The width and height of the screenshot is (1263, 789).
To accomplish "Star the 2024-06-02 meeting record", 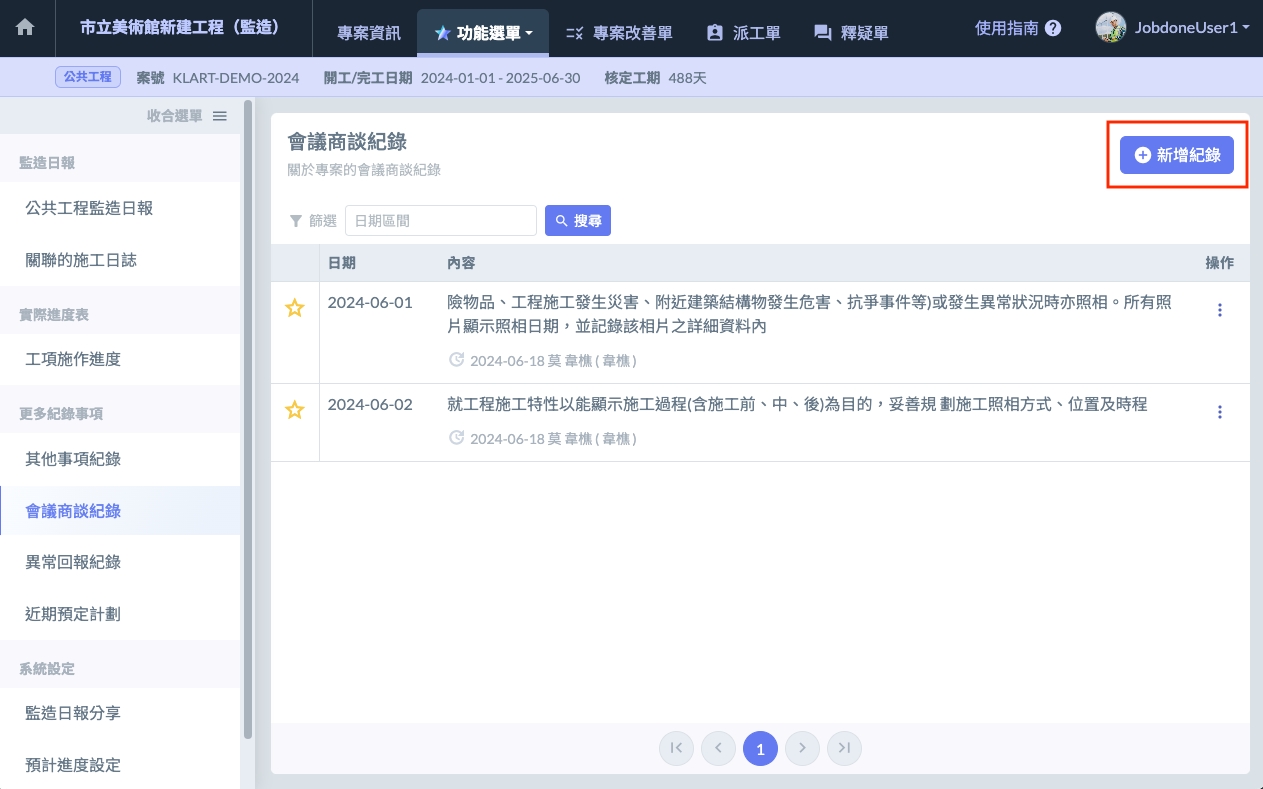I will coord(295,410).
